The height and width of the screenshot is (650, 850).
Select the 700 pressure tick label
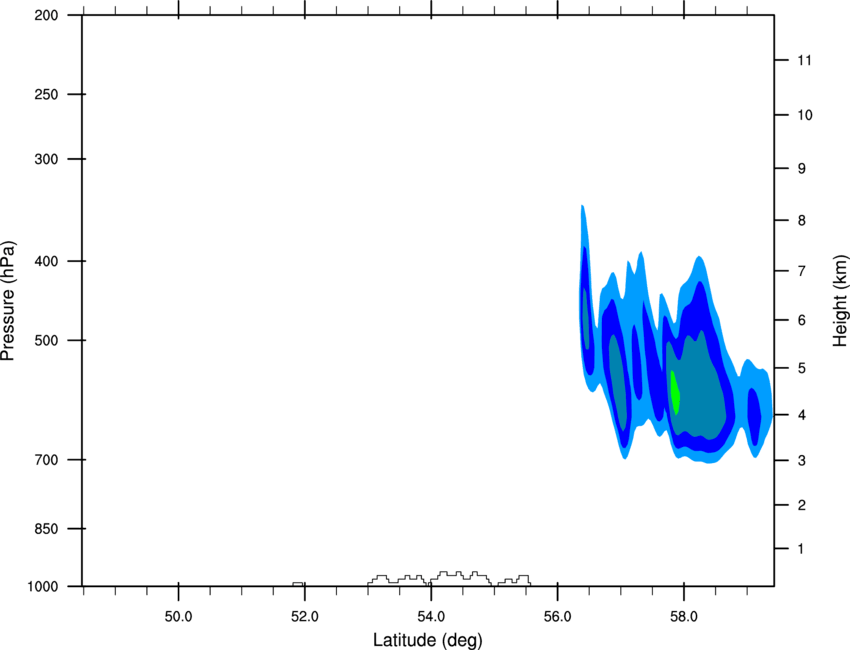click(x=46, y=460)
